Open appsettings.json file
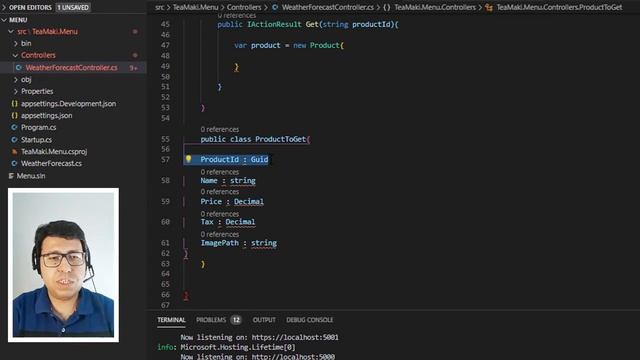Image resolution: width=640 pixels, height=360 pixels. coord(47,116)
